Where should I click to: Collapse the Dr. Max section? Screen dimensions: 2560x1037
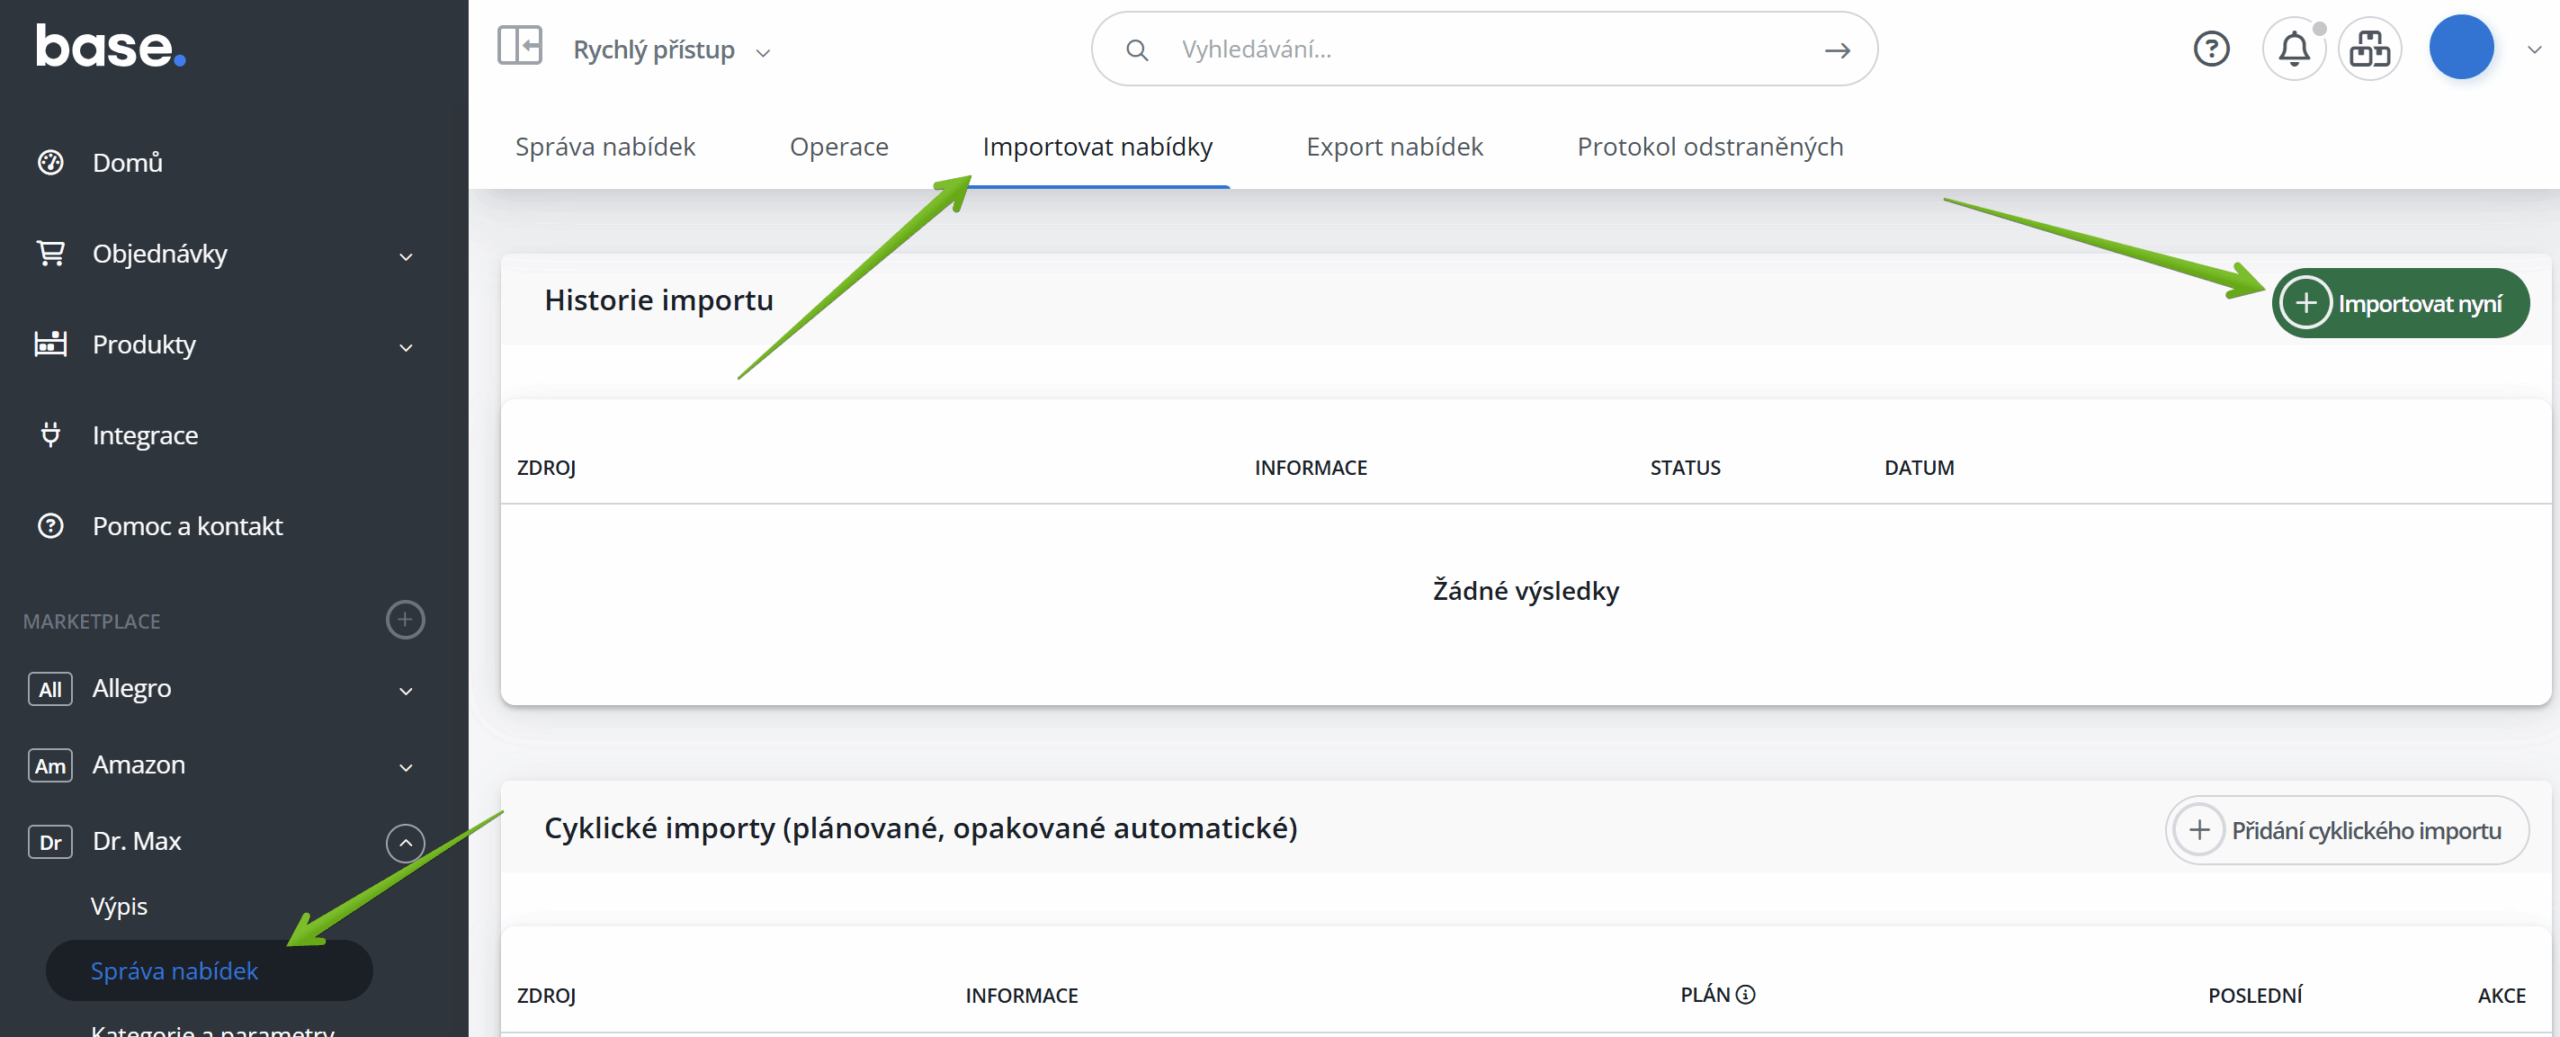[x=405, y=842]
